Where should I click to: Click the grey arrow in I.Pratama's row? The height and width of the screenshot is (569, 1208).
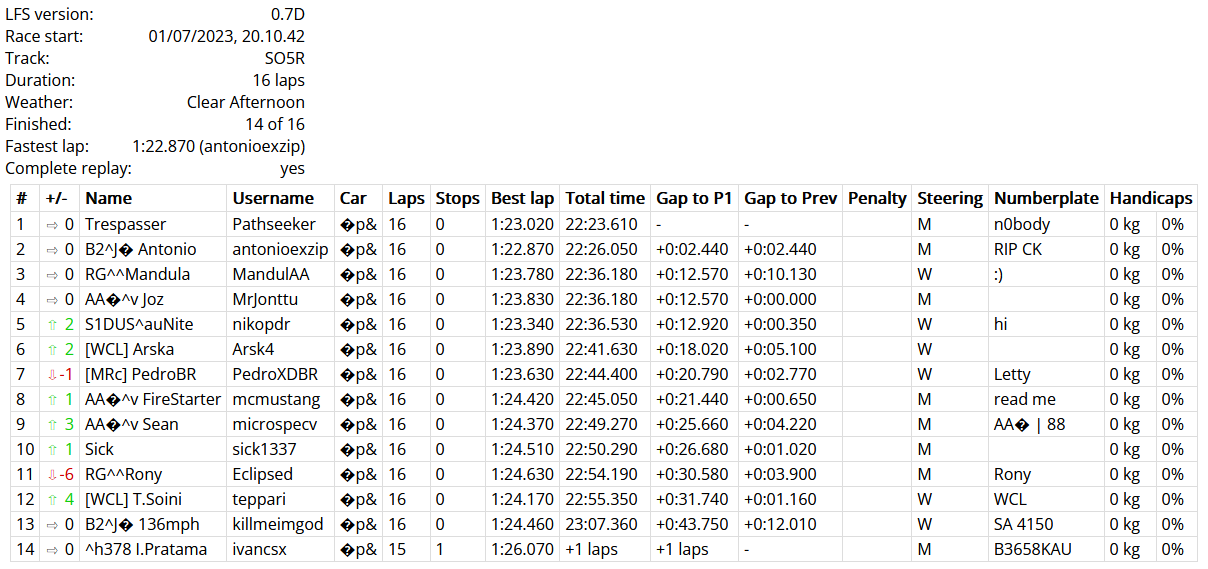click(51, 549)
